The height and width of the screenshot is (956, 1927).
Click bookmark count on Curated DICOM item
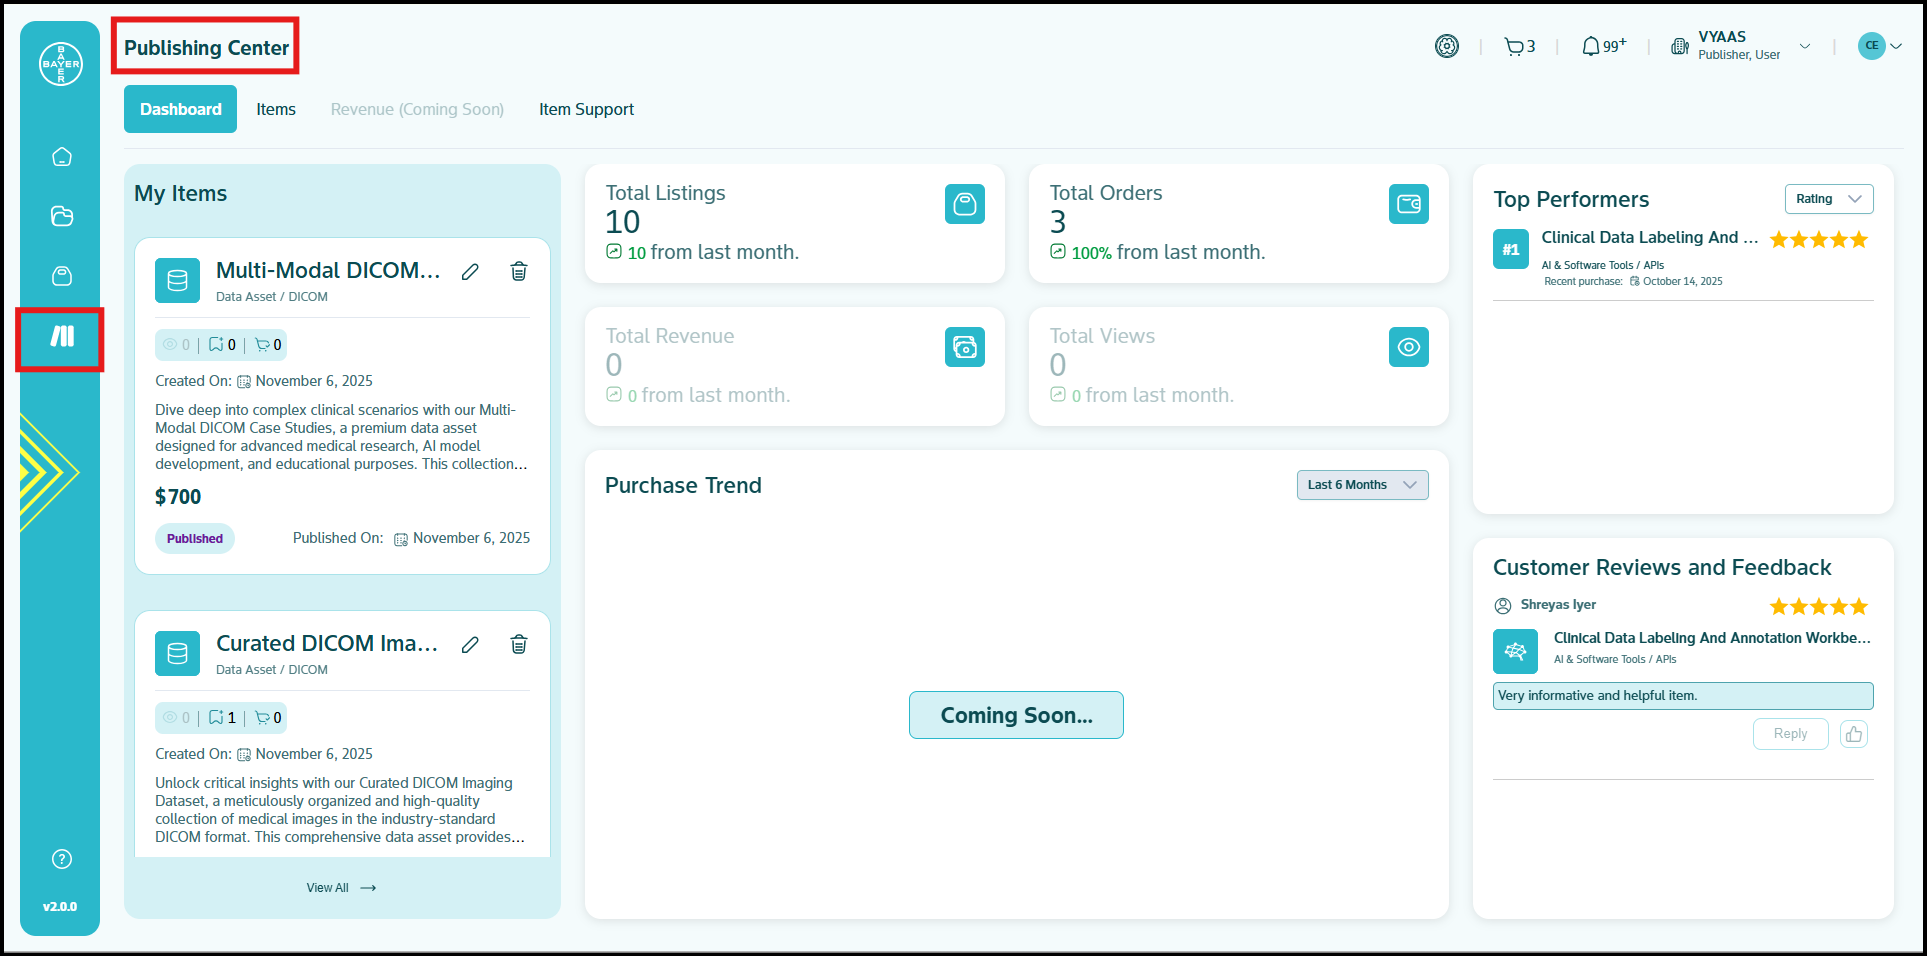[222, 718]
